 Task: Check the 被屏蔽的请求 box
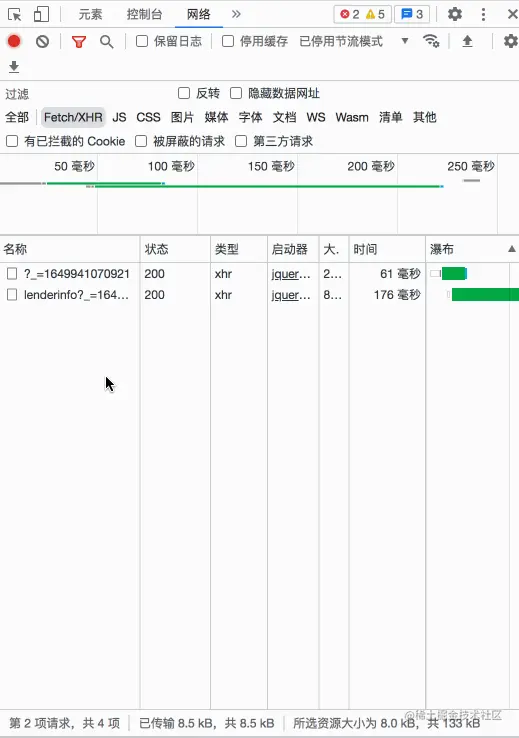[x=141, y=141]
